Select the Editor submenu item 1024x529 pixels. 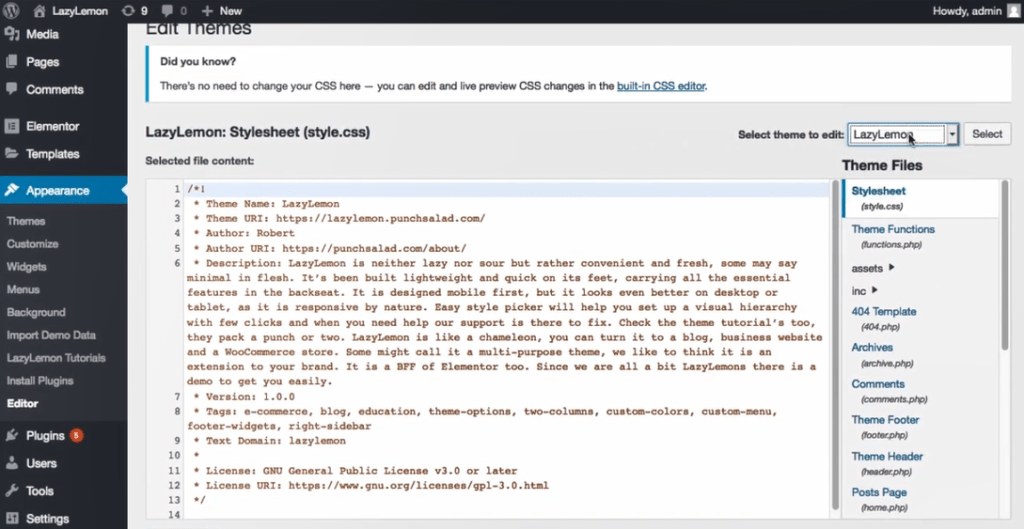(22, 404)
